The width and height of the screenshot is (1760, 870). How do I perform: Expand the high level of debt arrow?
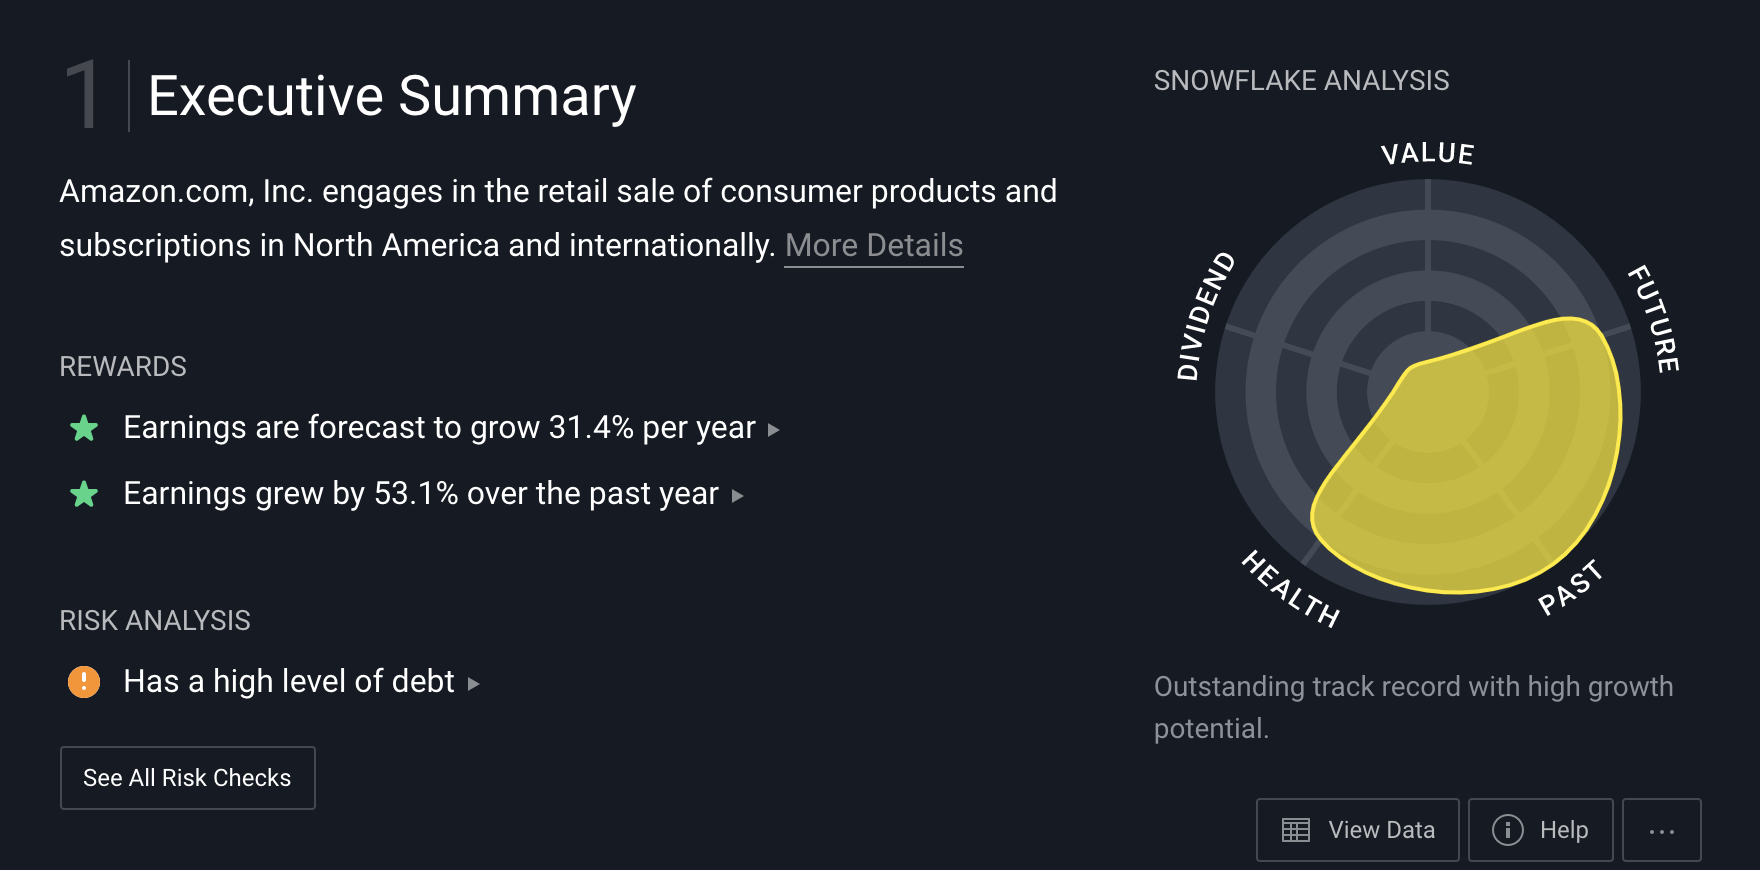473,684
